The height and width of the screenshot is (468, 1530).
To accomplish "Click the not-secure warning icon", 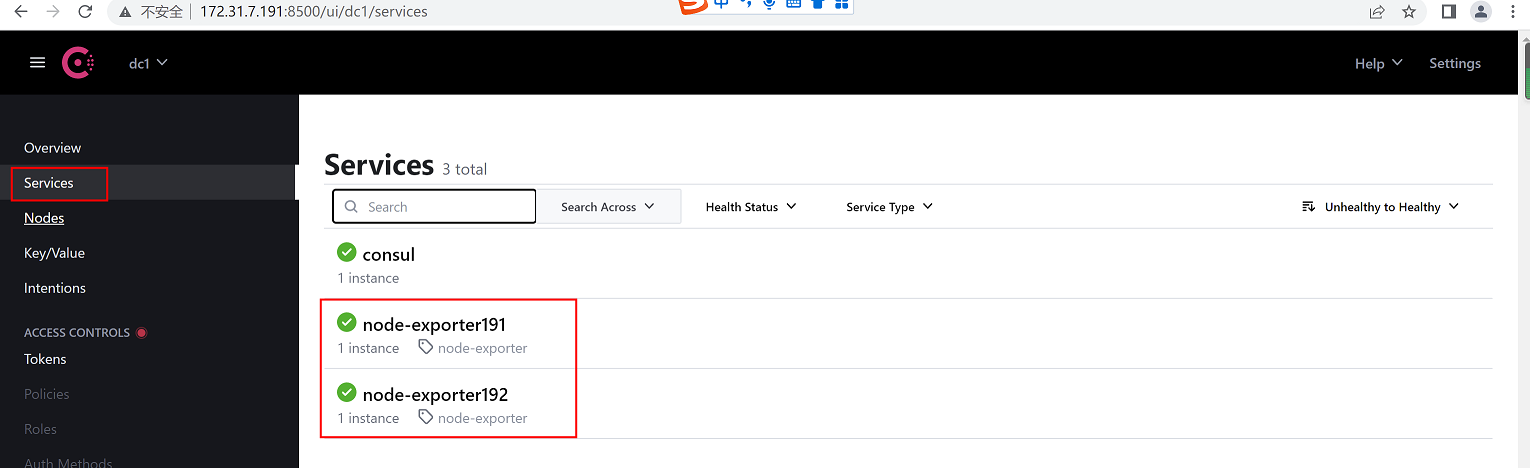I will (x=125, y=12).
